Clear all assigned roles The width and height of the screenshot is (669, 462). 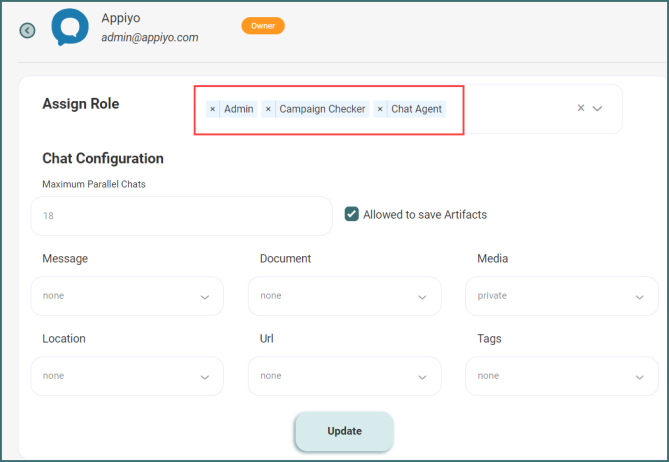[x=581, y=108]
